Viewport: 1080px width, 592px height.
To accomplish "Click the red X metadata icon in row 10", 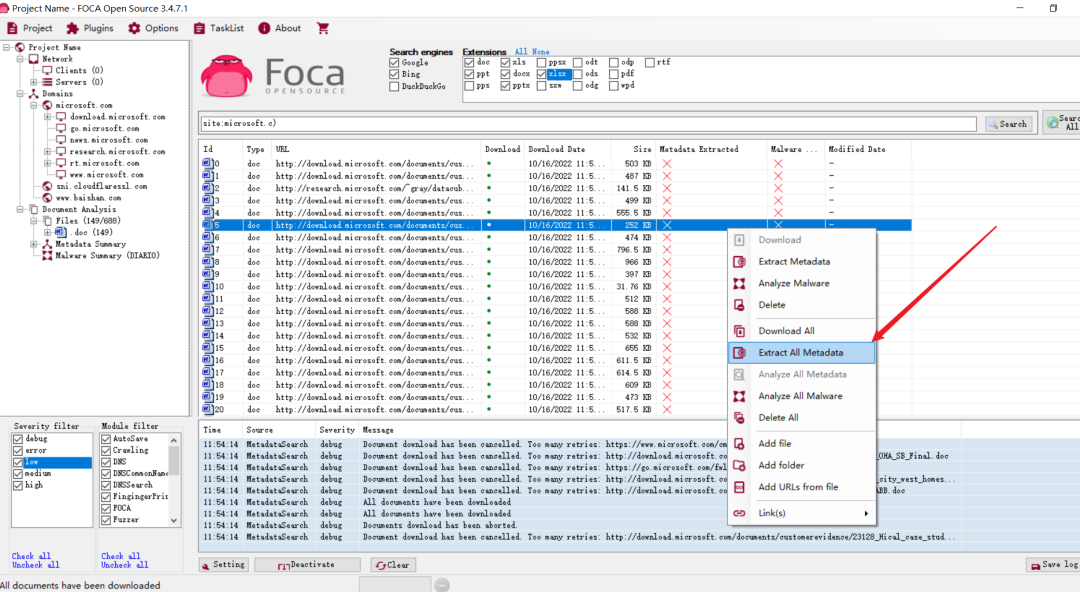I will (667, 287).
